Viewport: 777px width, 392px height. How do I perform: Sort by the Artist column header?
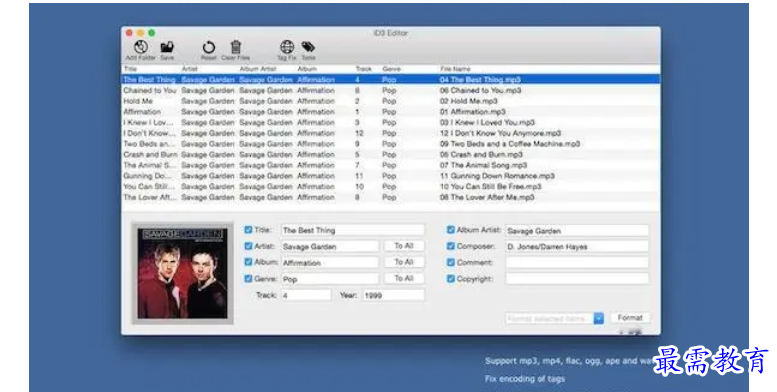click(189, 69)
